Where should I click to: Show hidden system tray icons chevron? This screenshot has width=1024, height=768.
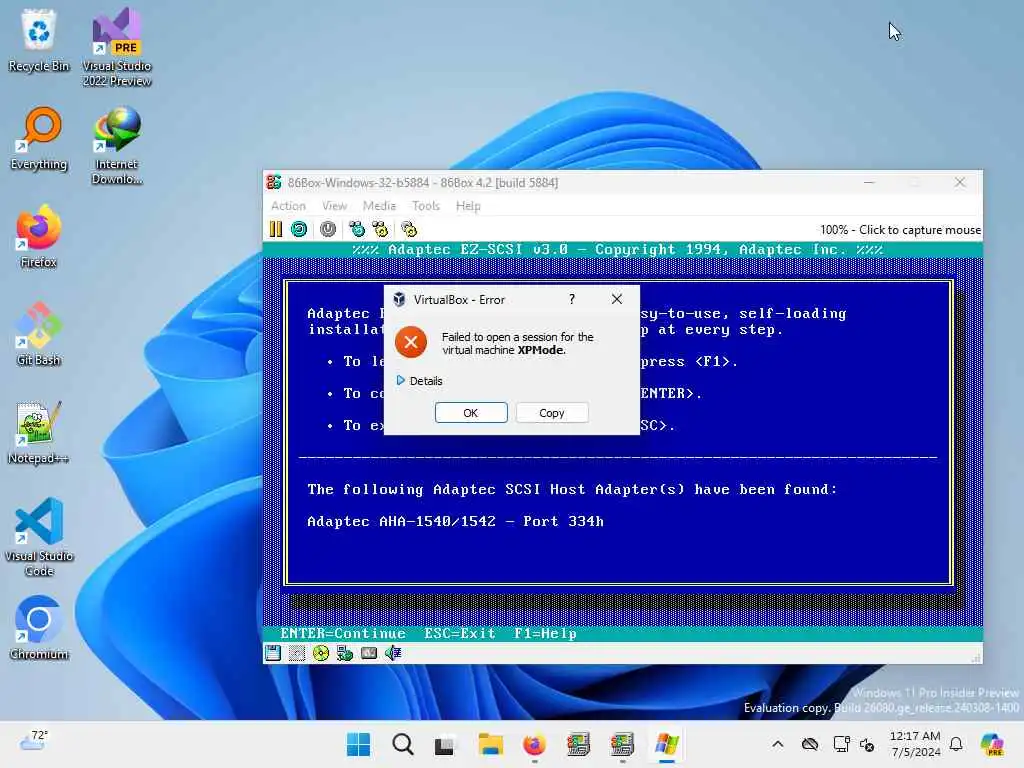pos(777,744)
